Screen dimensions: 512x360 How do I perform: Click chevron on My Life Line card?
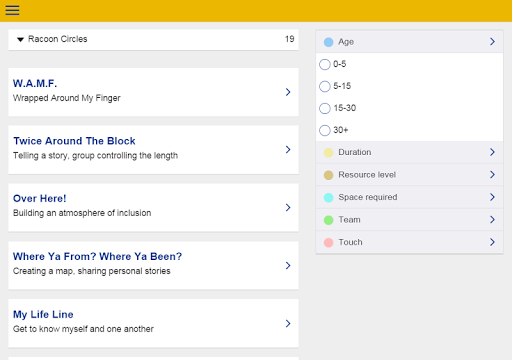[x=288, y=323]
